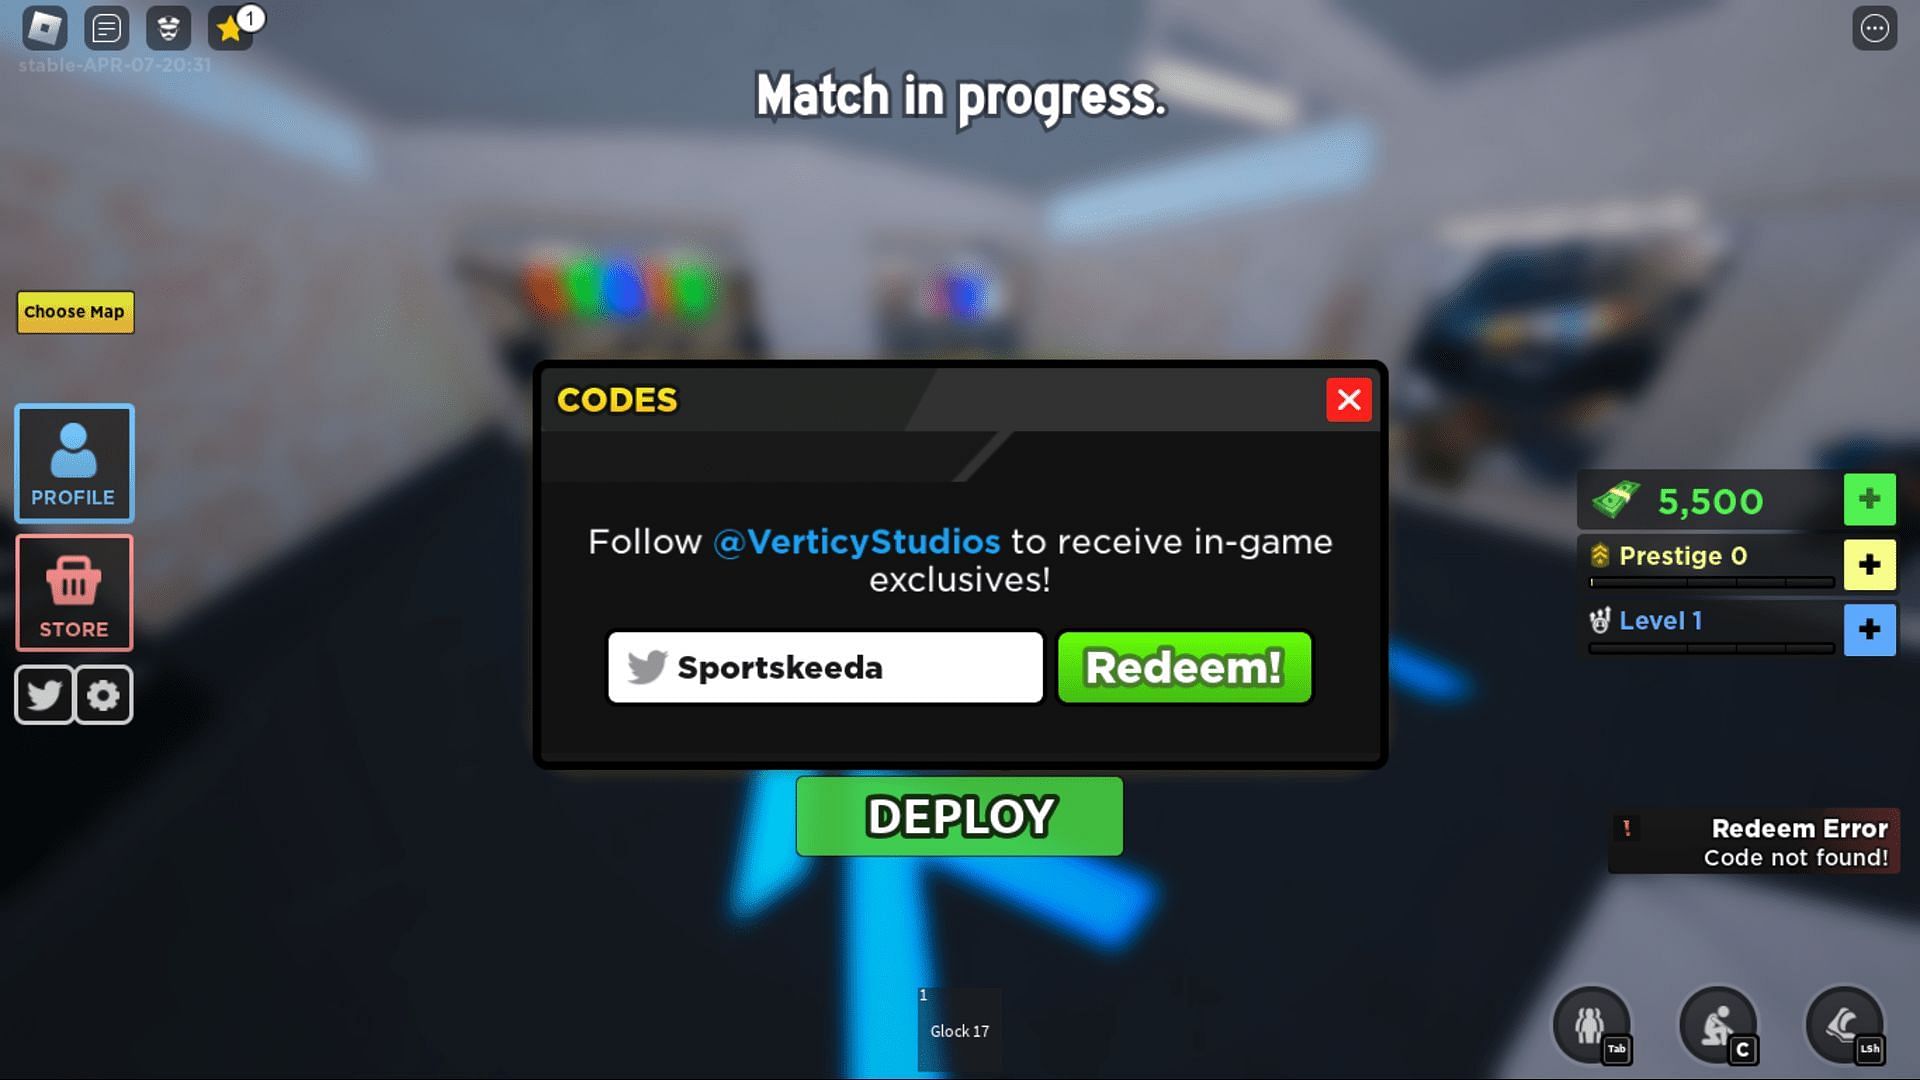Viewport: 1920px width, 1080px height.
Task: Click the Roblox clipboard icon top bar
Action: [x=105, y=26]
